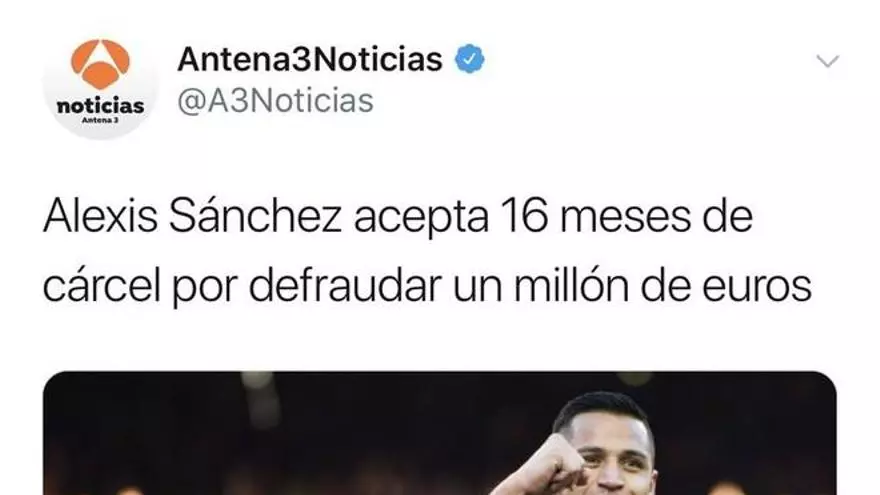Click 'Alexis Sánchez' in the tweet text
The height and width of the screenshot is (495, 880).
[192, 216]
